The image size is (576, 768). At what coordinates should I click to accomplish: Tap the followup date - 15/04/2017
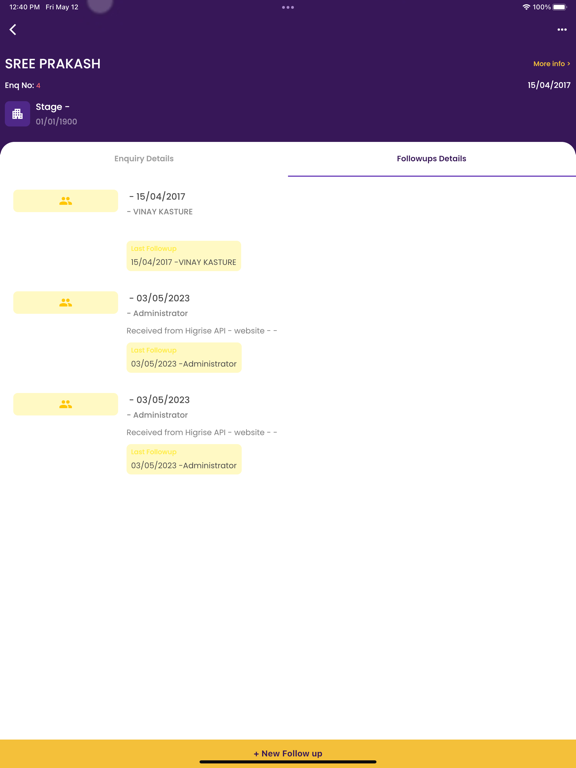point(157,196)
